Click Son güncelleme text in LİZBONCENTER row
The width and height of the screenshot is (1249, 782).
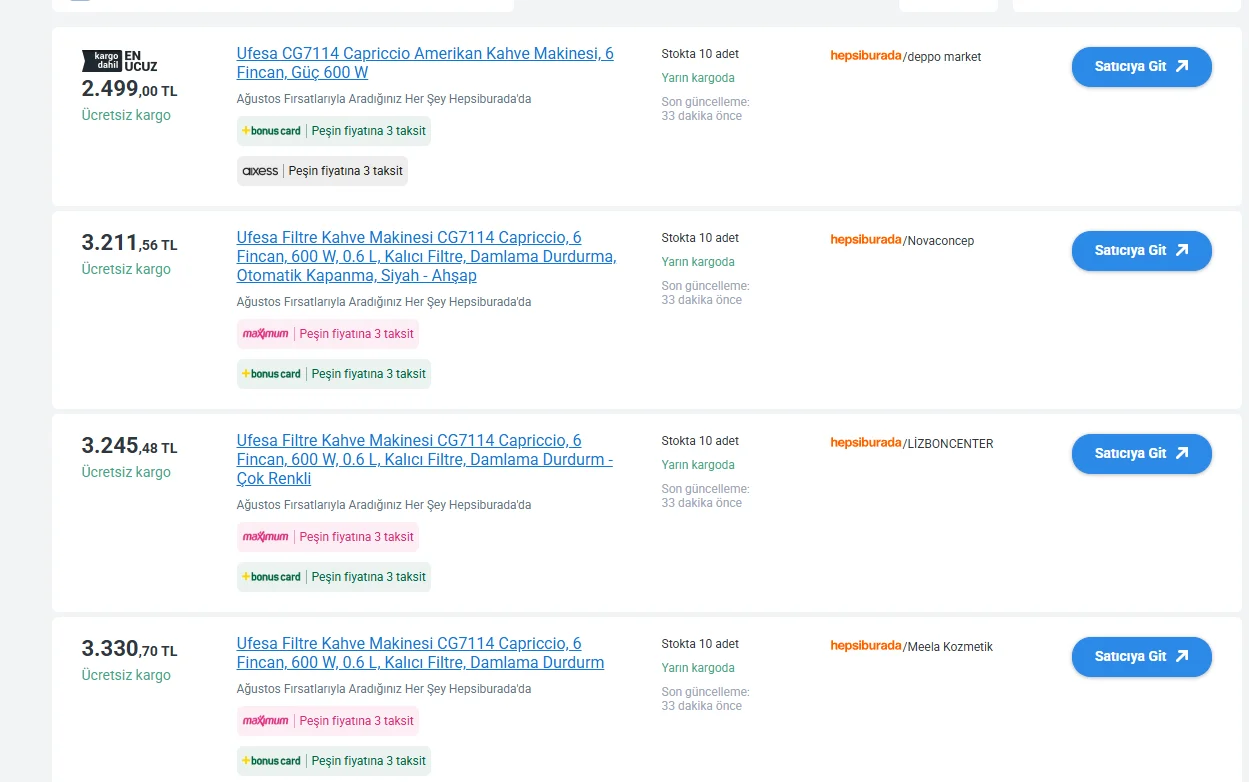click(705, 496)
